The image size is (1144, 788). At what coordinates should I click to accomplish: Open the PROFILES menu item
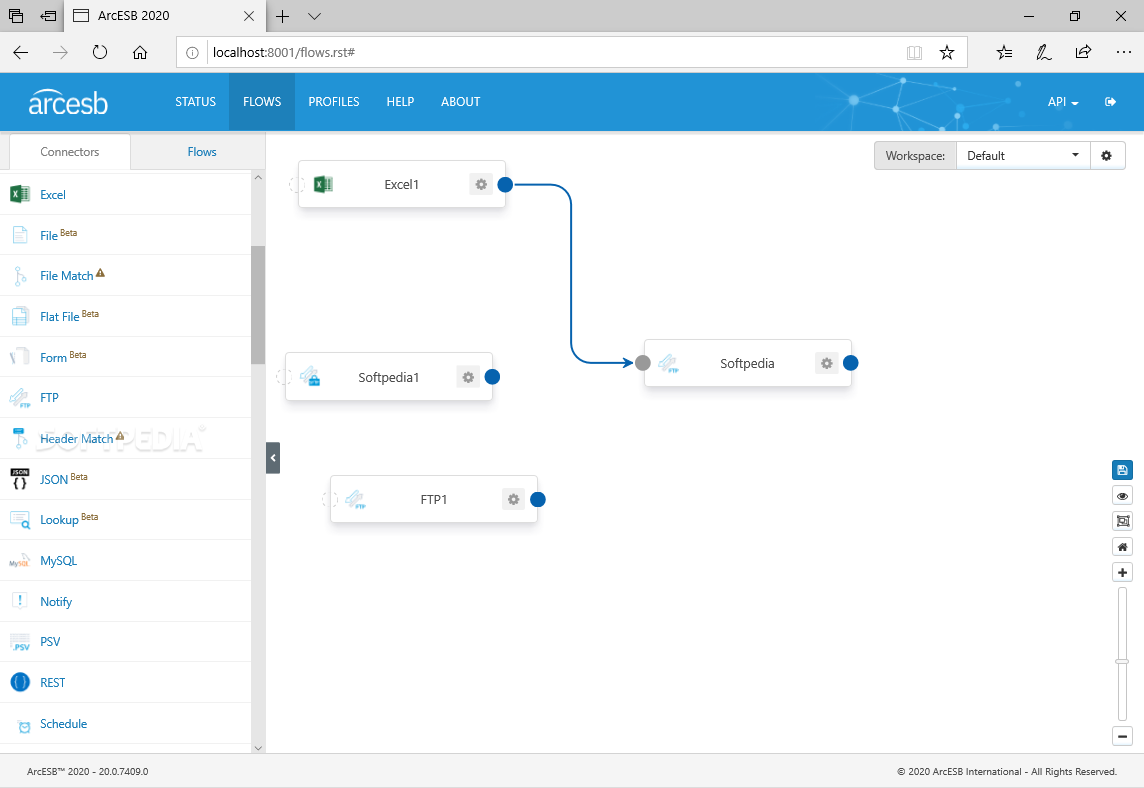point(333,102)
